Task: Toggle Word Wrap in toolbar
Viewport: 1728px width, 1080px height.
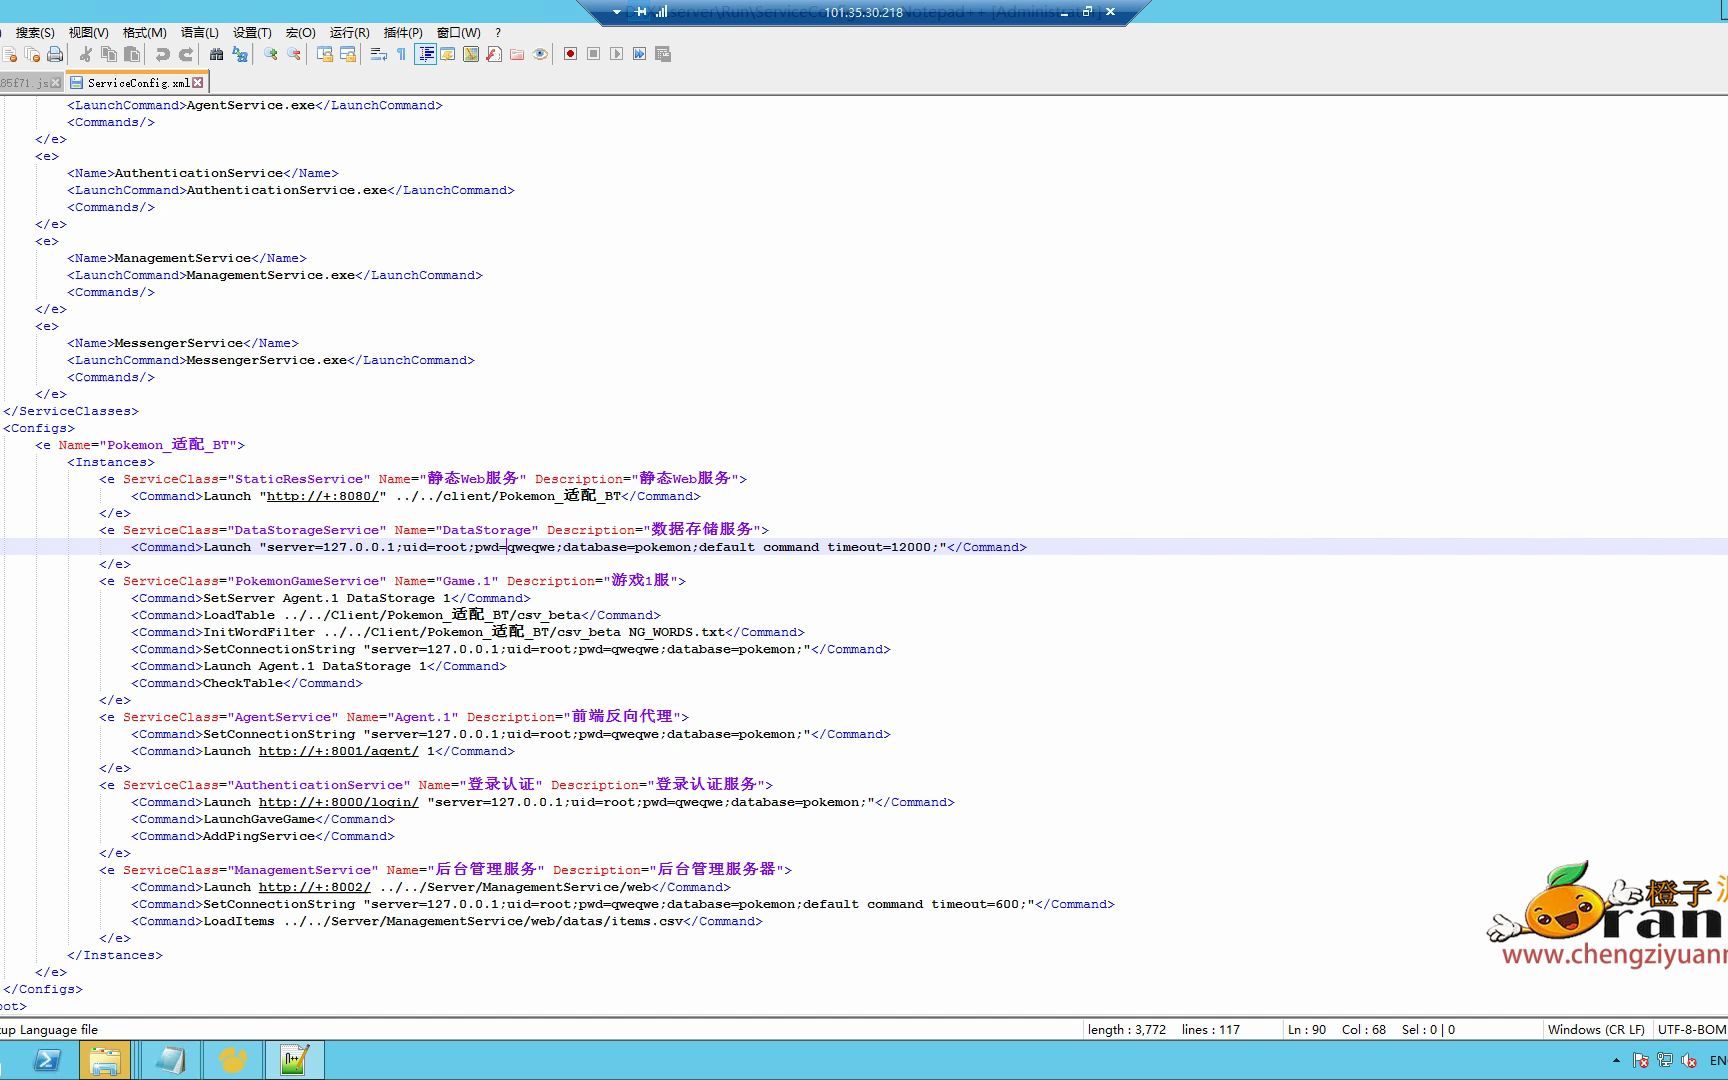Action: (378, 54)
